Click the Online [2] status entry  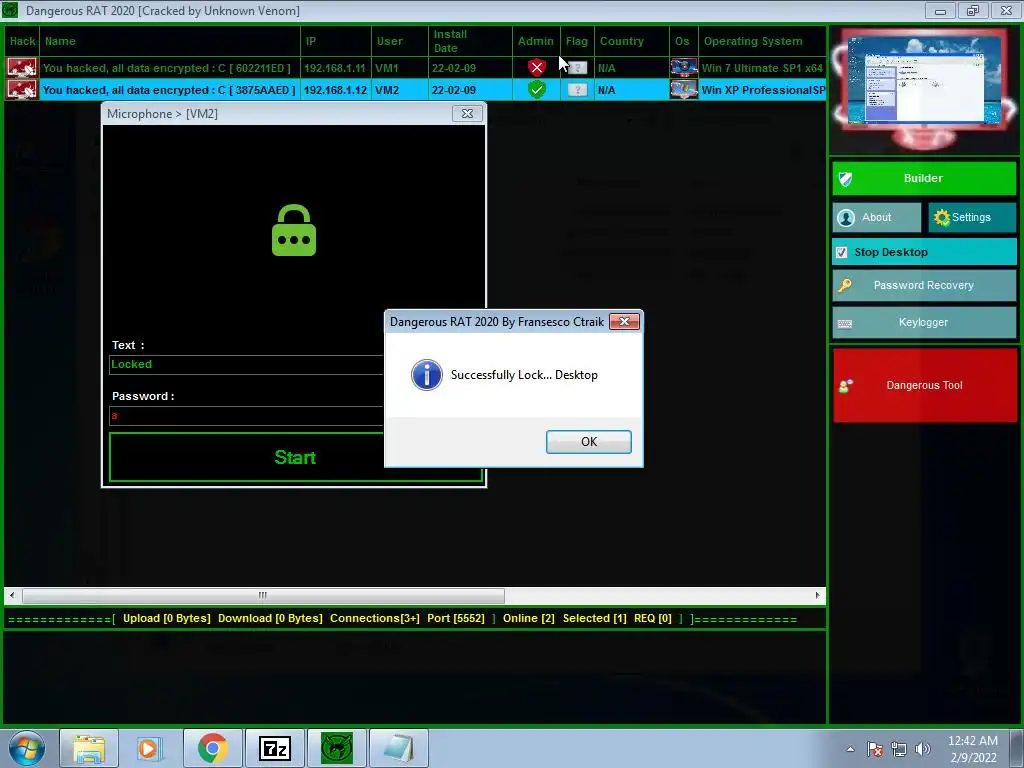(528, 618)
